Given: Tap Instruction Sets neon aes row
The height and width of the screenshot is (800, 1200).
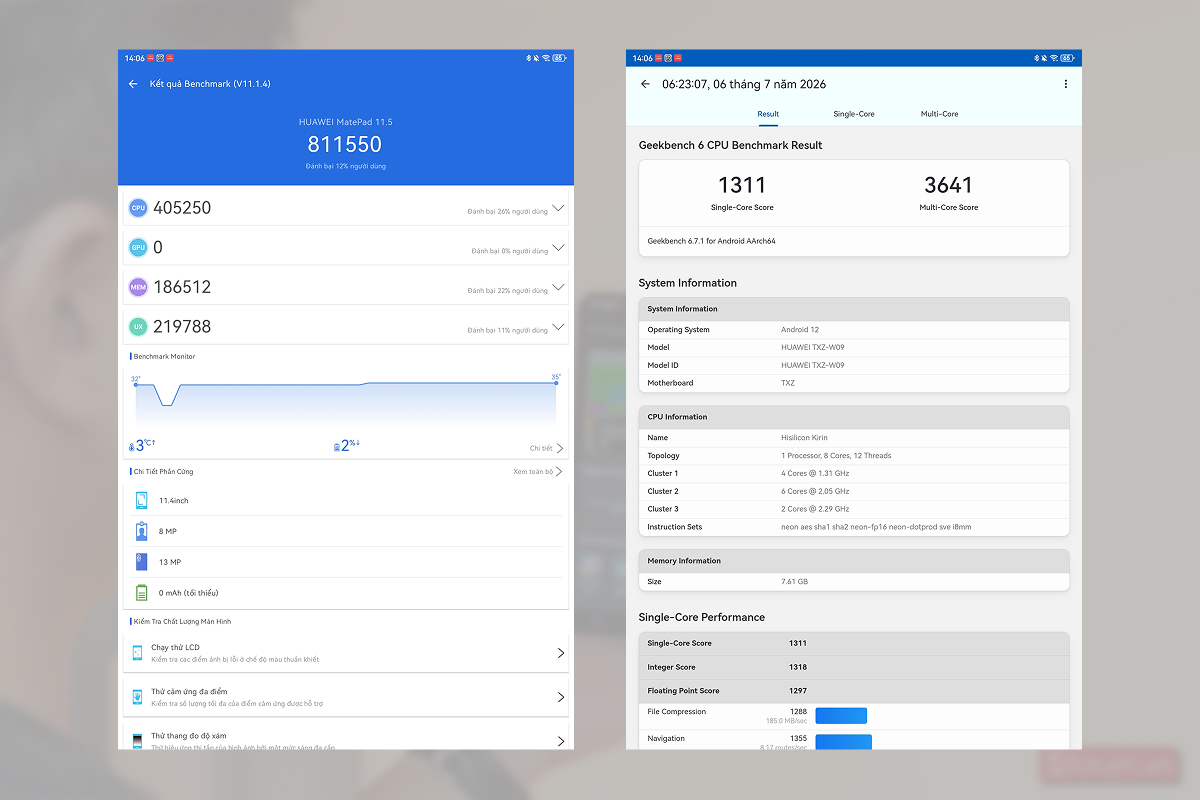Looking at the screenshot, I should coord(854,527).
